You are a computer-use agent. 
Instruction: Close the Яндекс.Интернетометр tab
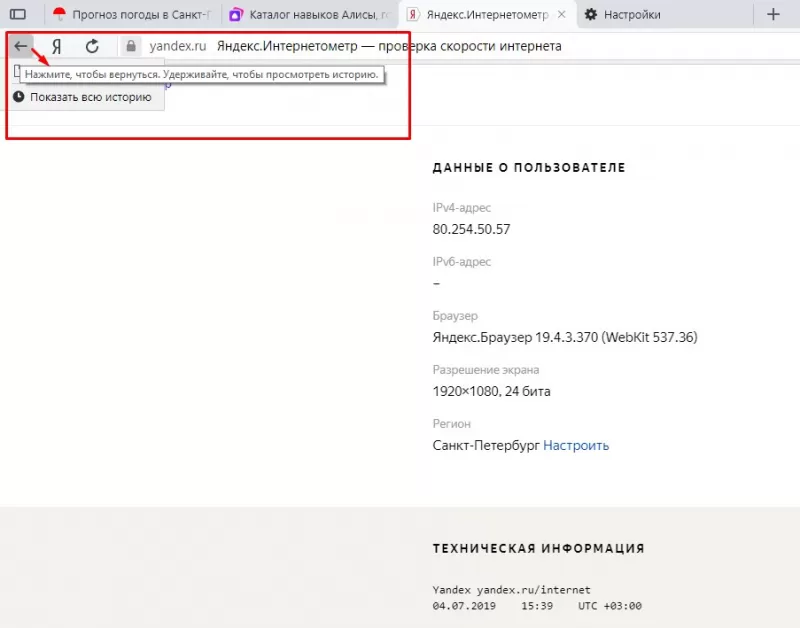(563, 14)
